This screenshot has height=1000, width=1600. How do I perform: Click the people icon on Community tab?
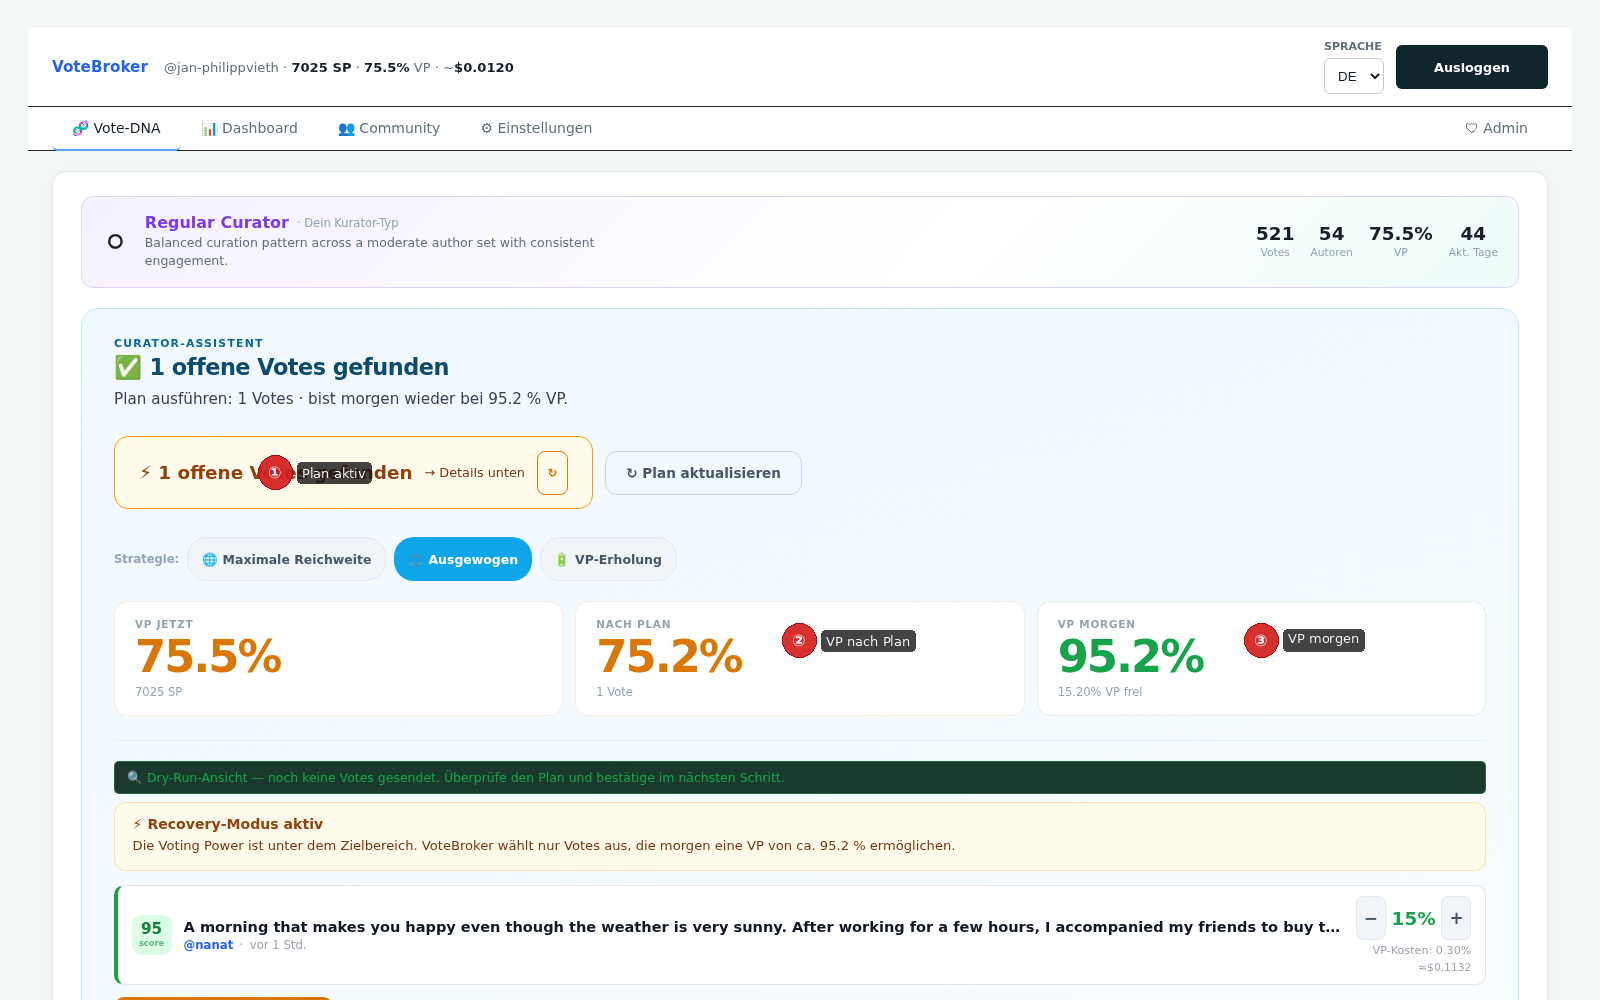[x=347, y=128]
